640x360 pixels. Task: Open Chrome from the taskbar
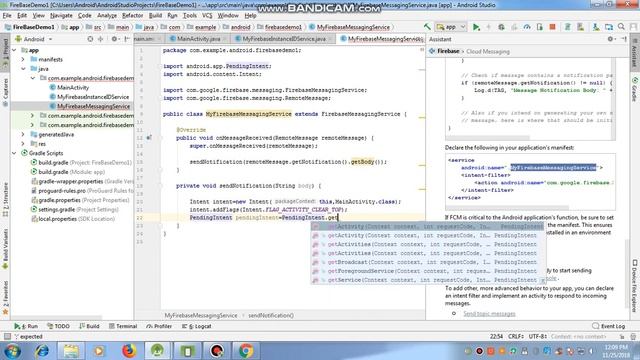pos(245,351)
